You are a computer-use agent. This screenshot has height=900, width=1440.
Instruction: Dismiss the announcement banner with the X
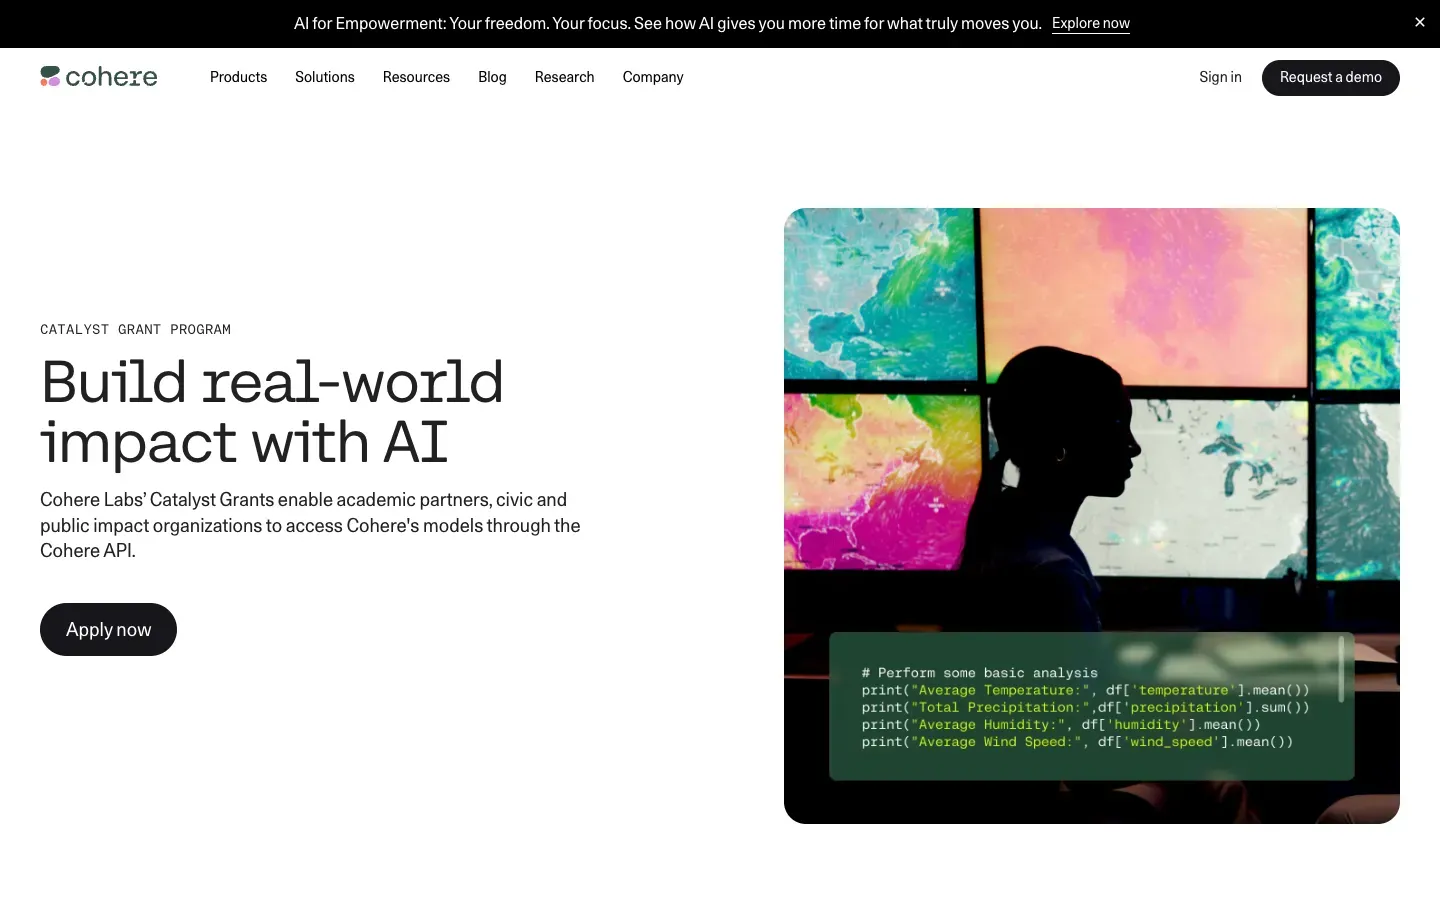(1420, 22)
